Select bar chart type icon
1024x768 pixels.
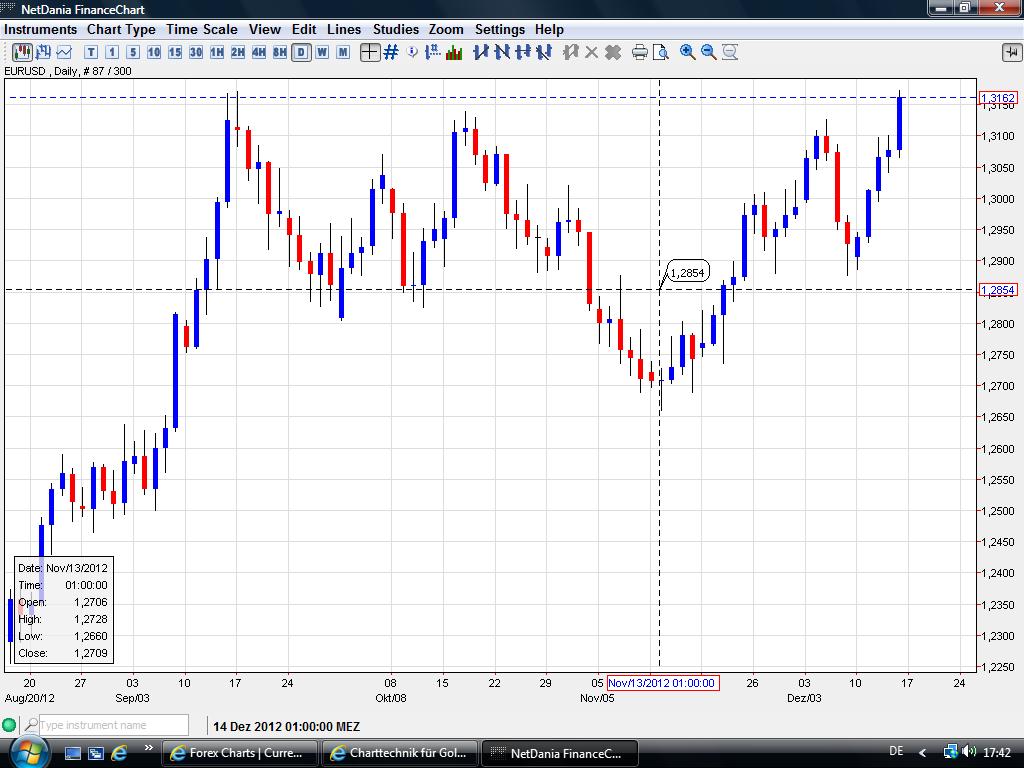[43, 52]
